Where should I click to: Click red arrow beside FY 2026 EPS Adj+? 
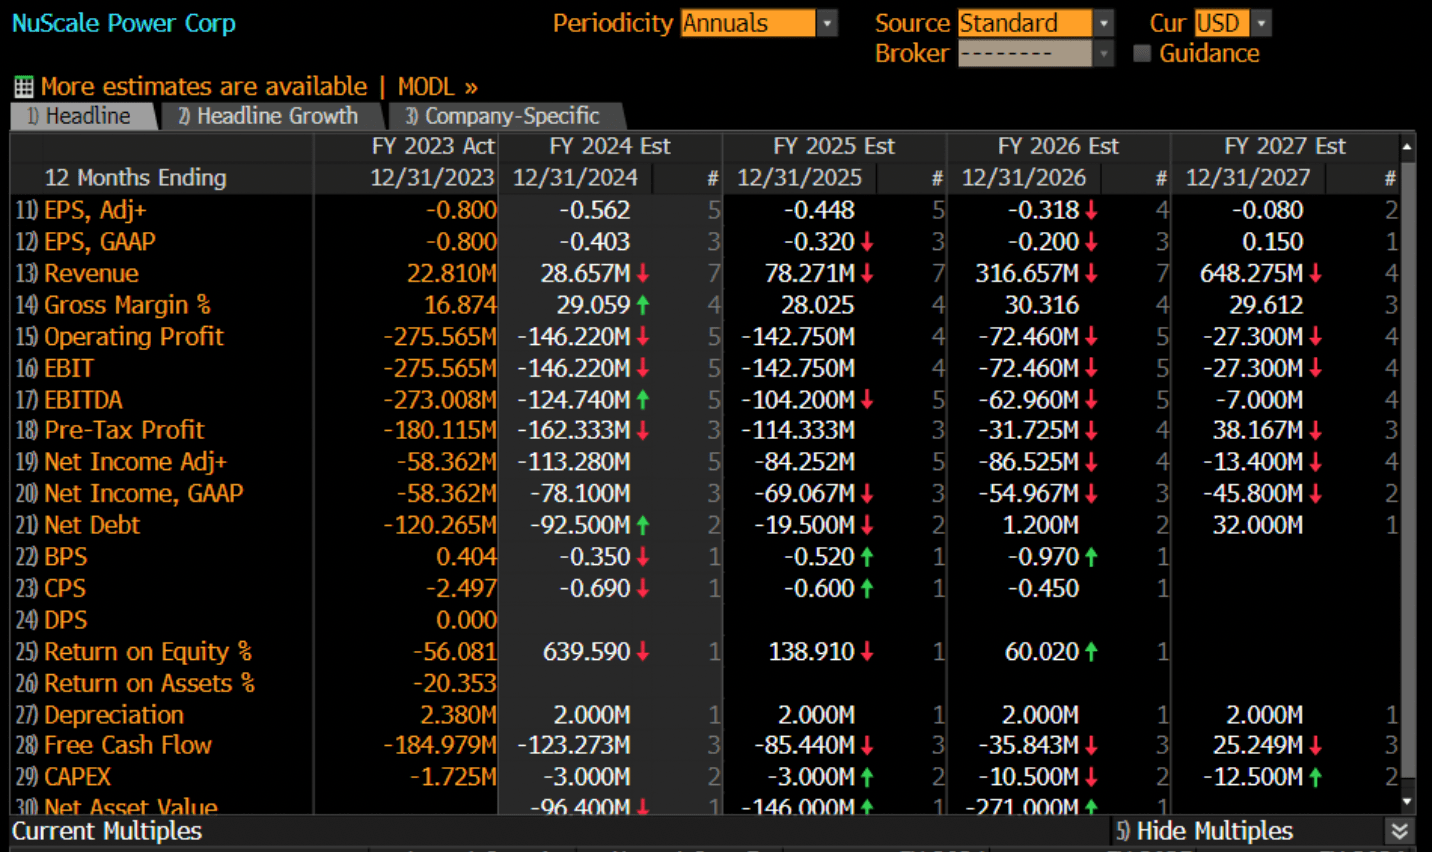1091,210
